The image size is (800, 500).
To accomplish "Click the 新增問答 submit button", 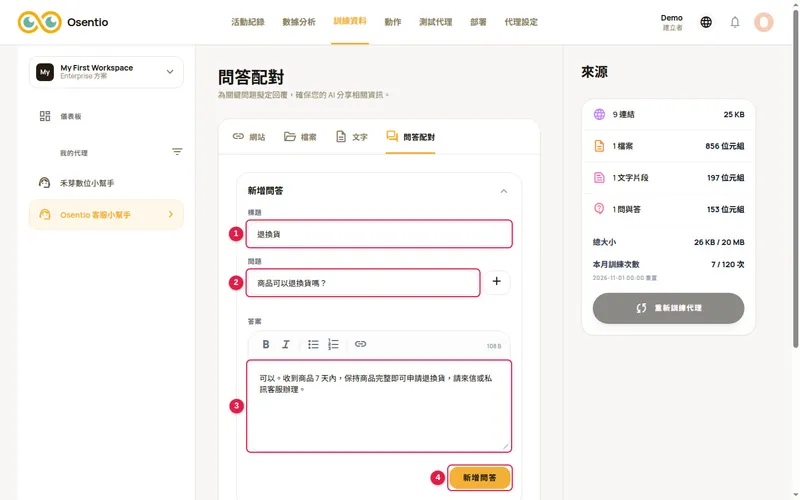I will [480, 478].
